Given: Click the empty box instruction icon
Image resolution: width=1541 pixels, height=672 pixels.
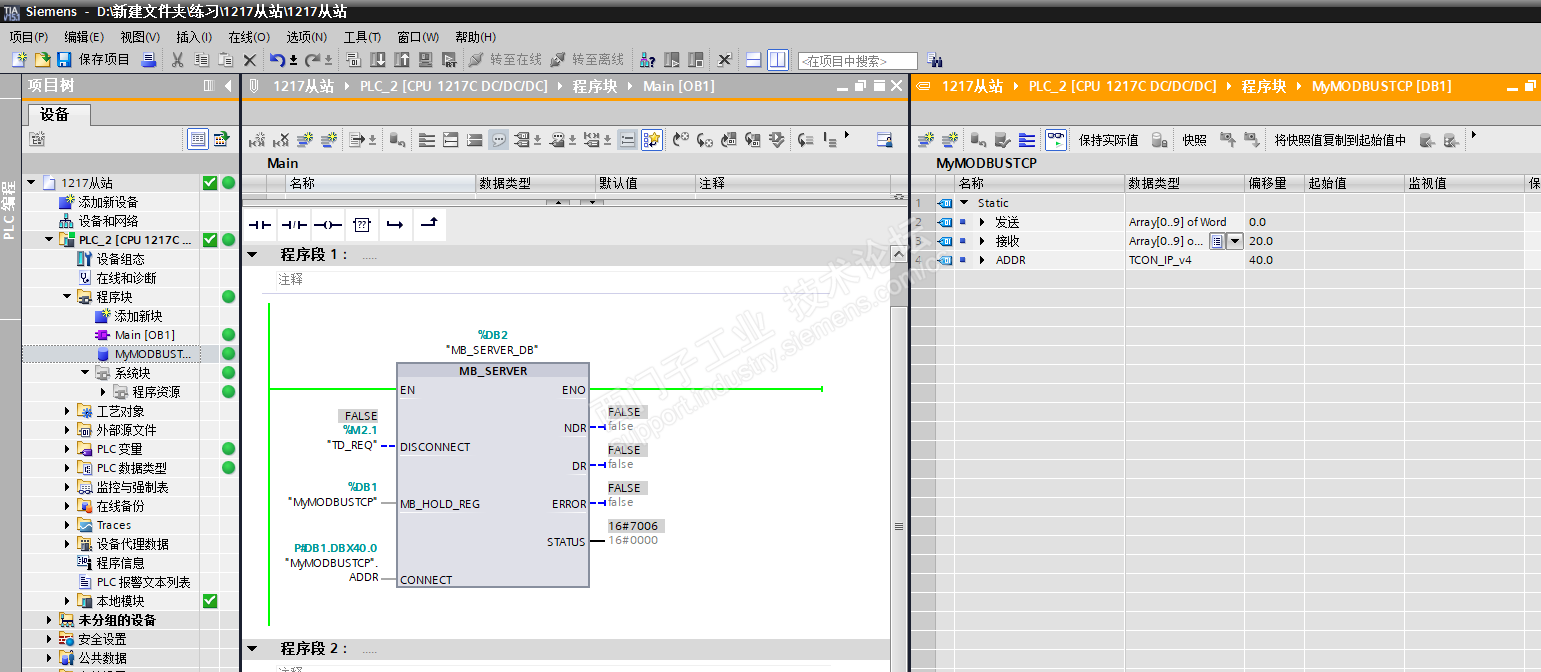Looking at the screenshot, I should click(x=362, y=225).
